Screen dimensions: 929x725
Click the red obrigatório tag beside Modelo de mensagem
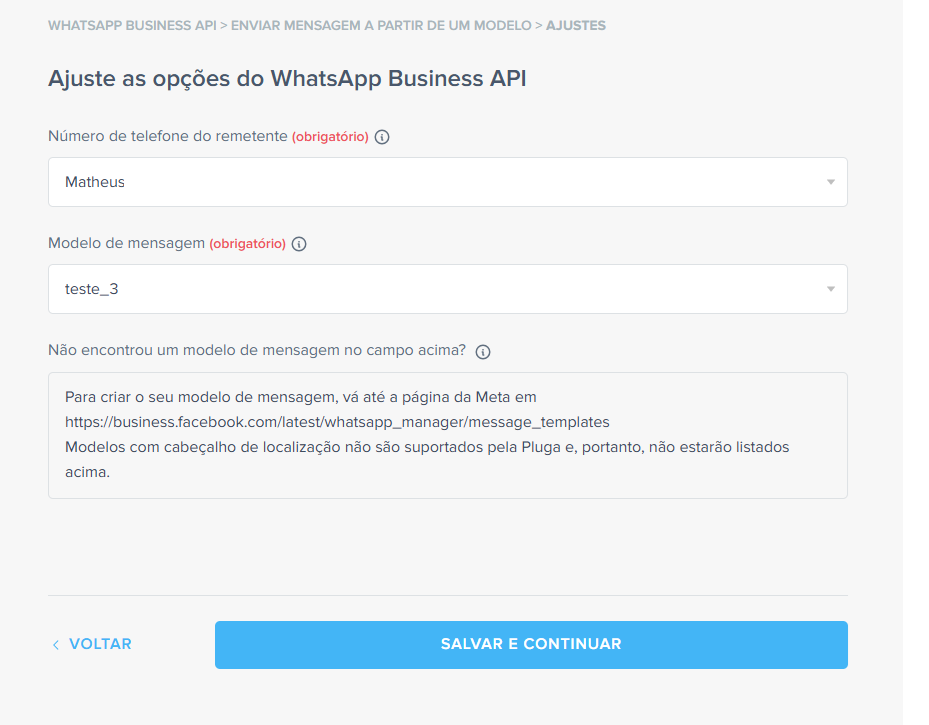click(247, 244)
